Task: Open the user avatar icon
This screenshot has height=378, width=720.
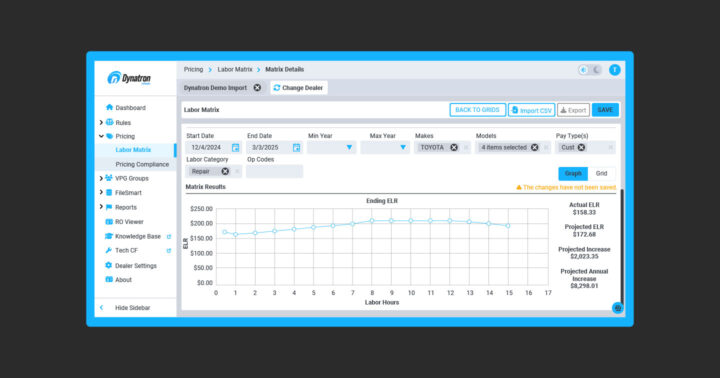Action: 614,70
